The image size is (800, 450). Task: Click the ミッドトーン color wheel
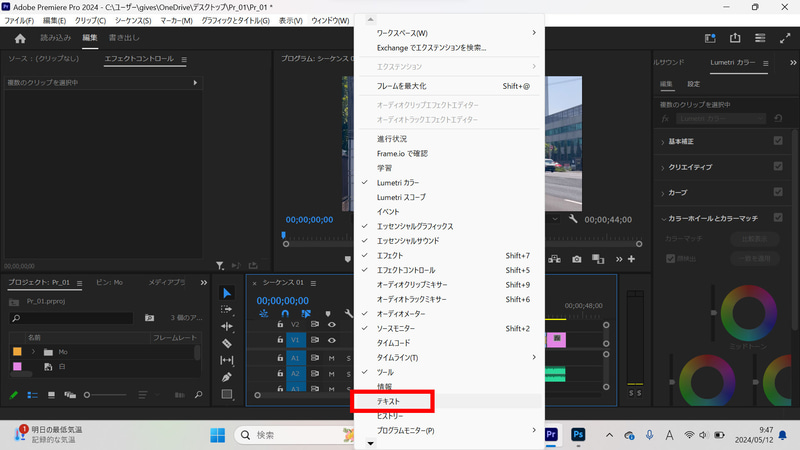[748, 313]
